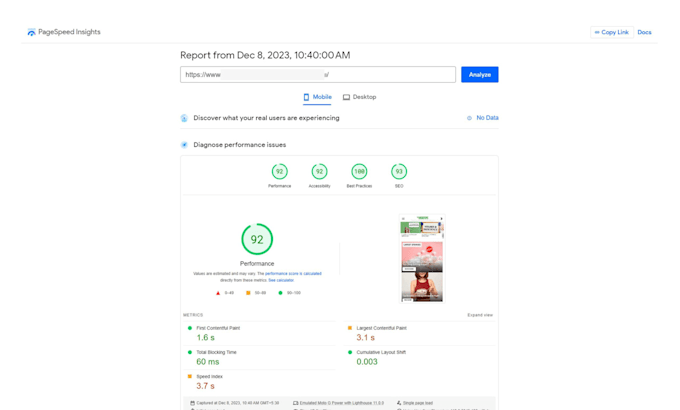Select the small Performance 92 score gauge

coord(279,172)
